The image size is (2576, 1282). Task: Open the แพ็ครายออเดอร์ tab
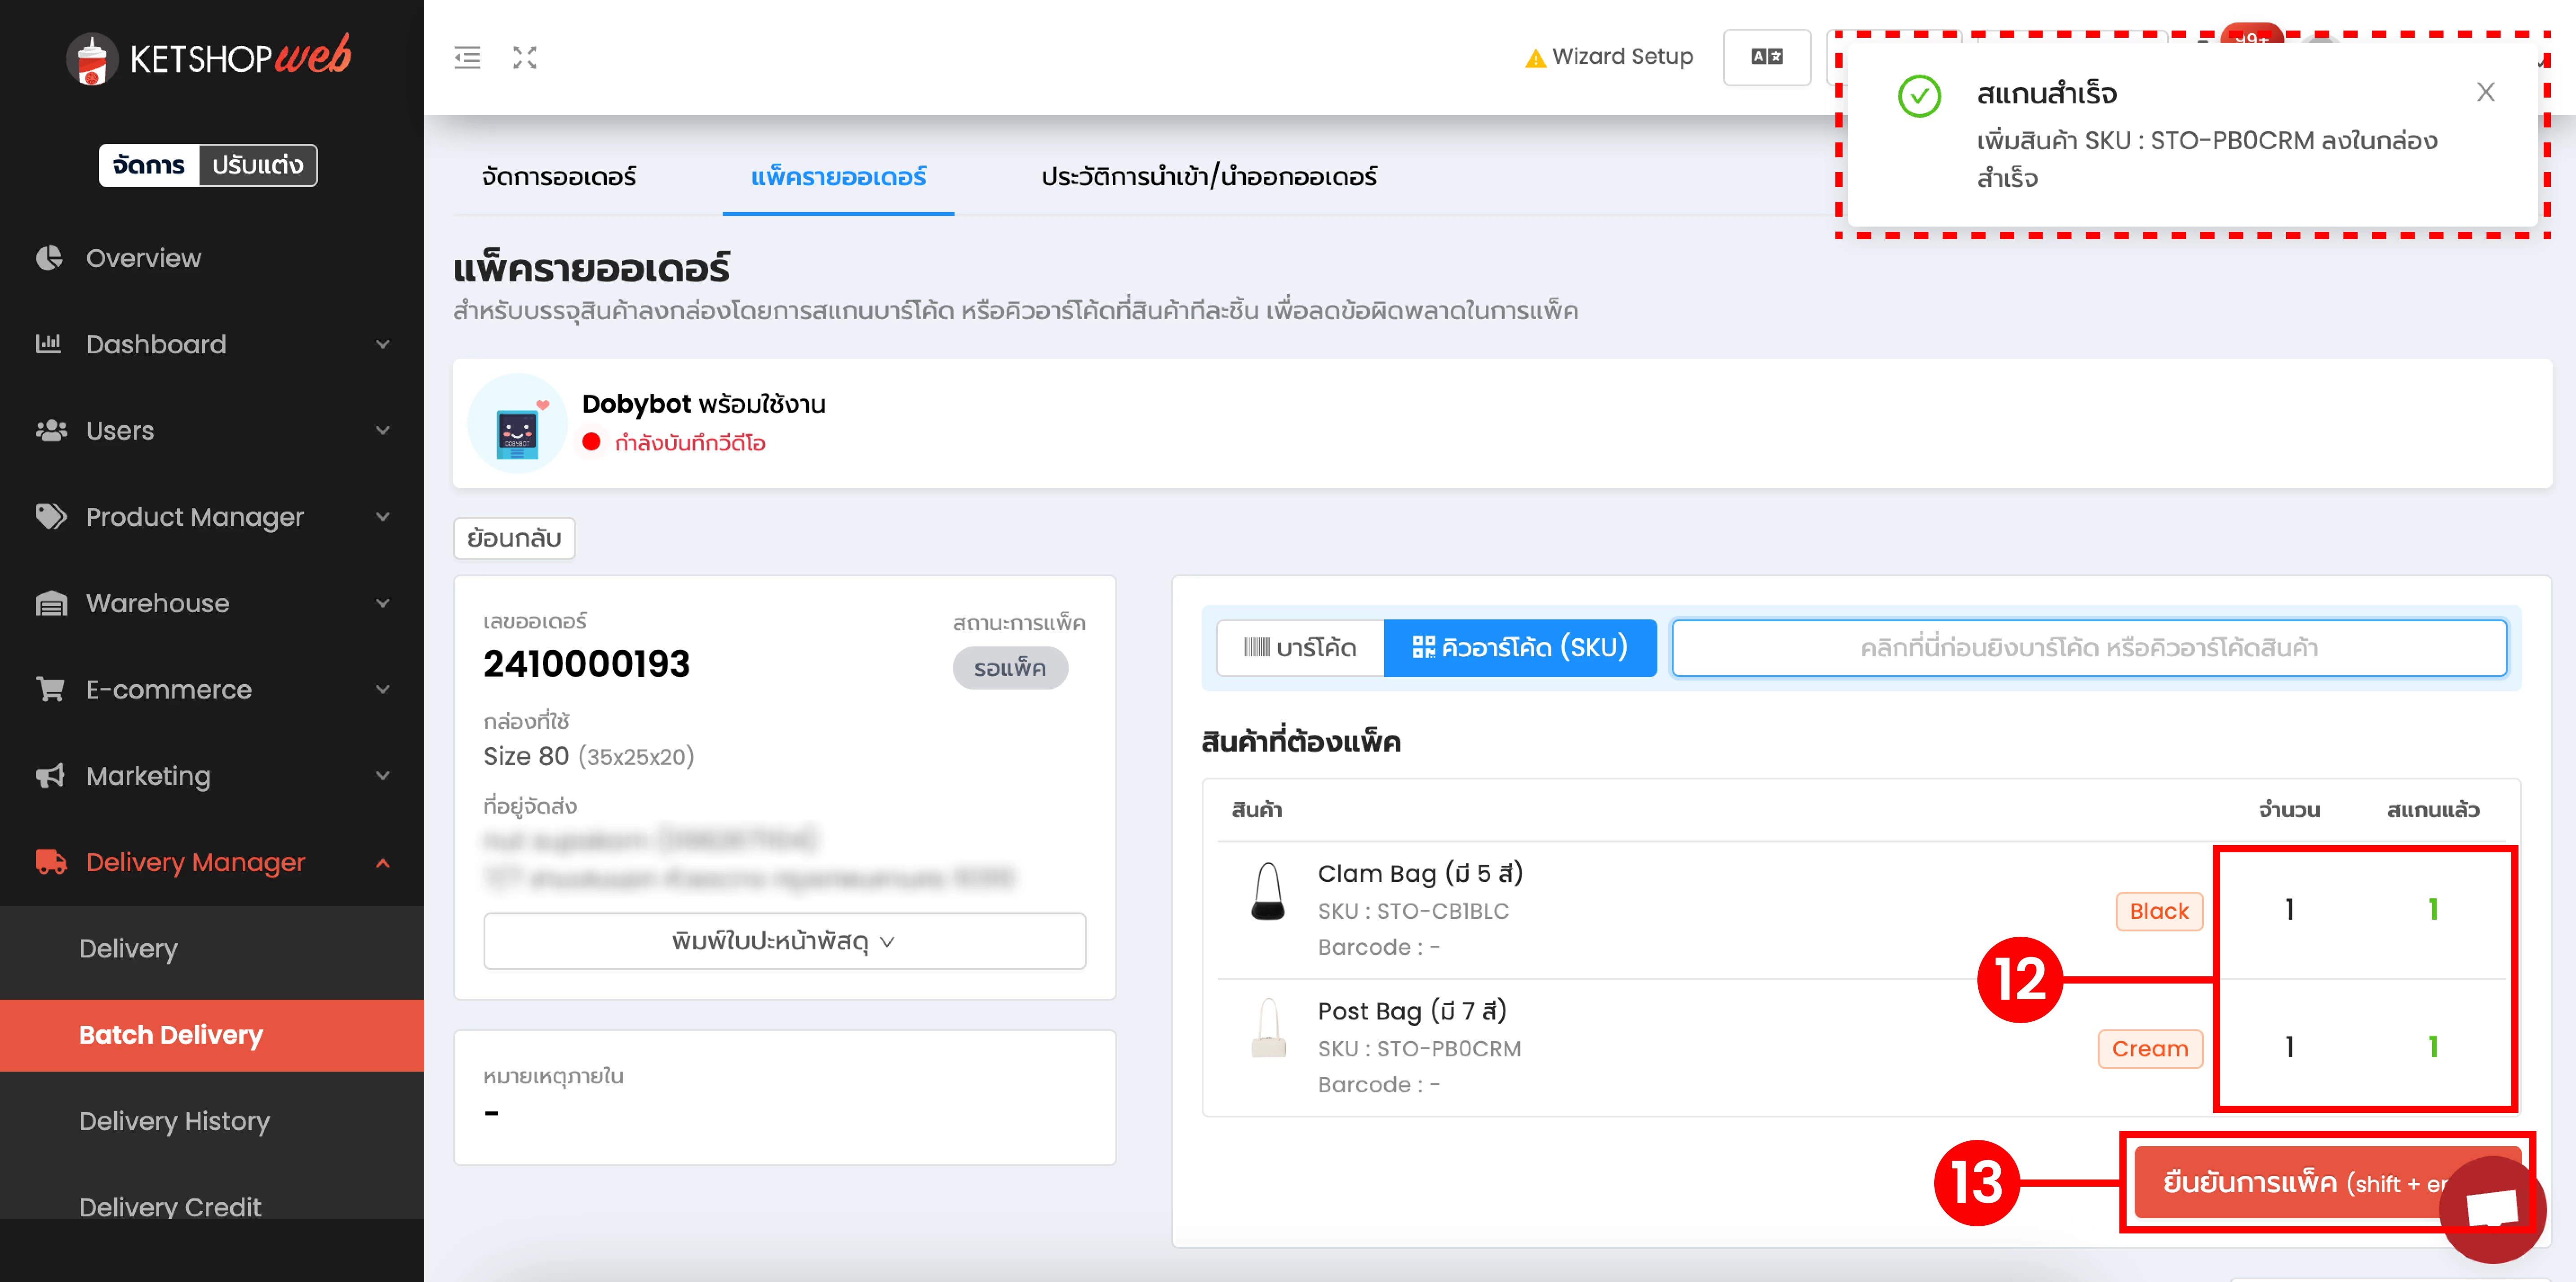coord(838,177)
